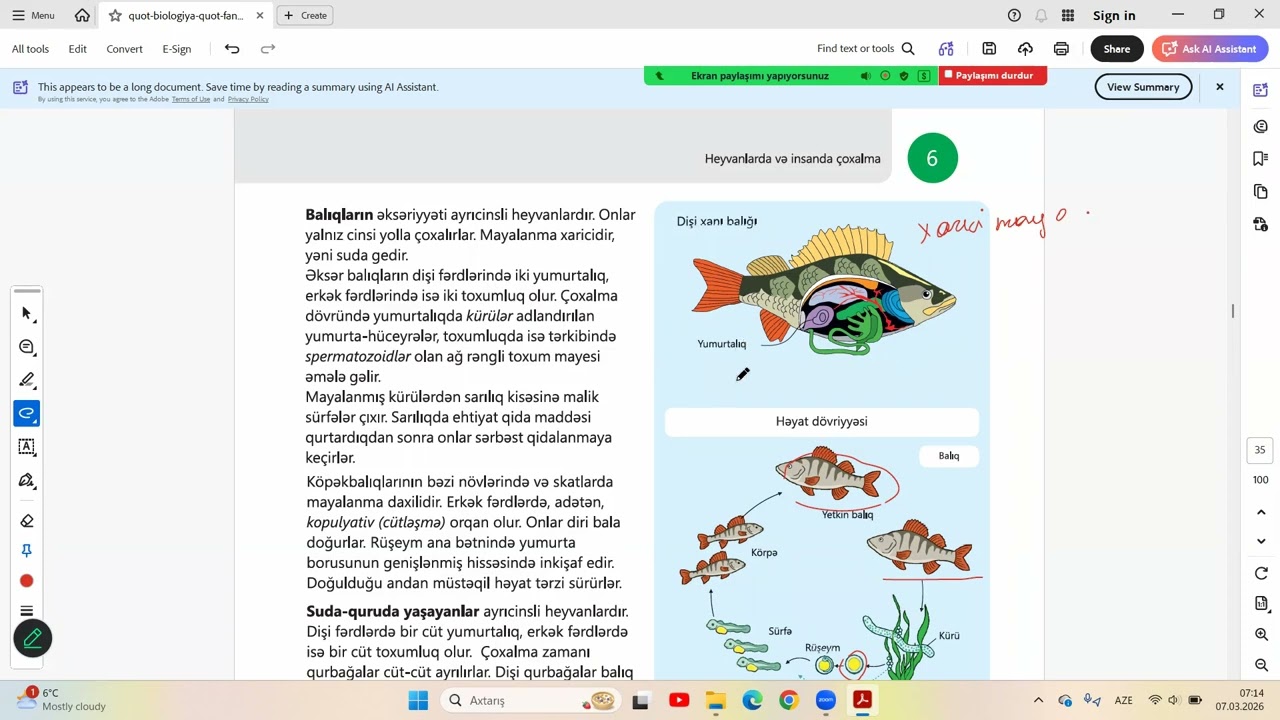Open the weather widget Mostly cloudy

coord(60,699)
